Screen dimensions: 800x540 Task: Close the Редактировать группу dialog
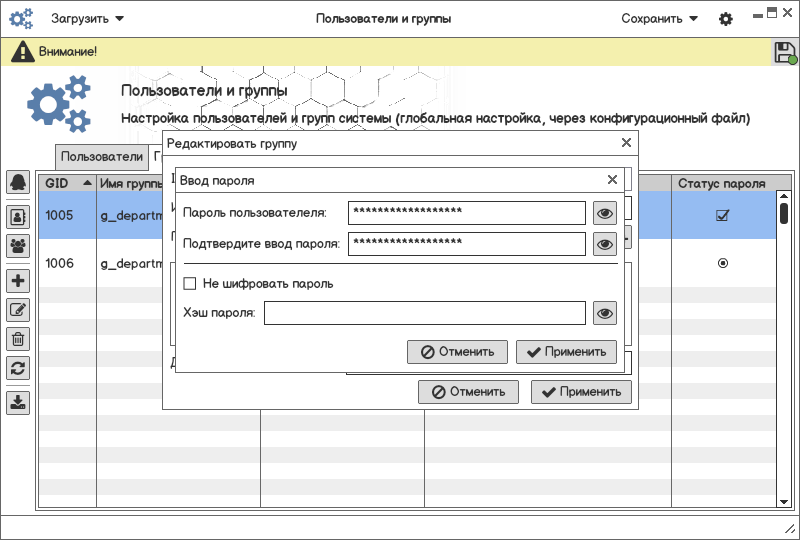tap(627, 143)
